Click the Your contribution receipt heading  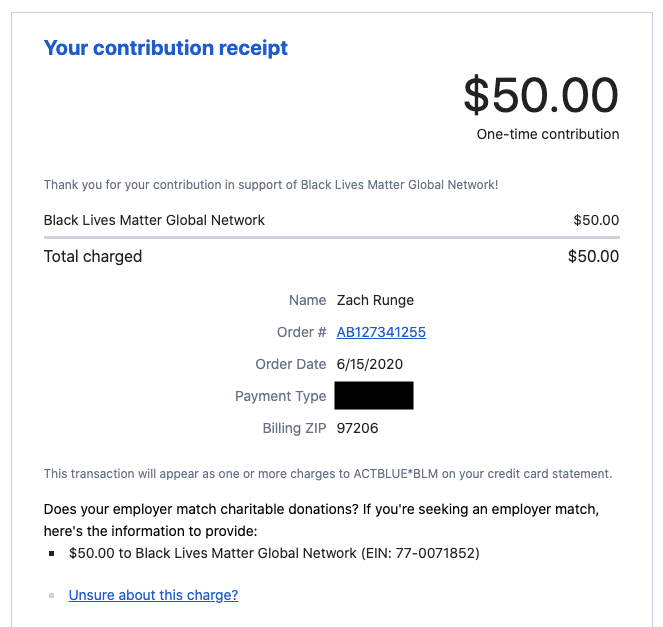[x=166, y=48]
